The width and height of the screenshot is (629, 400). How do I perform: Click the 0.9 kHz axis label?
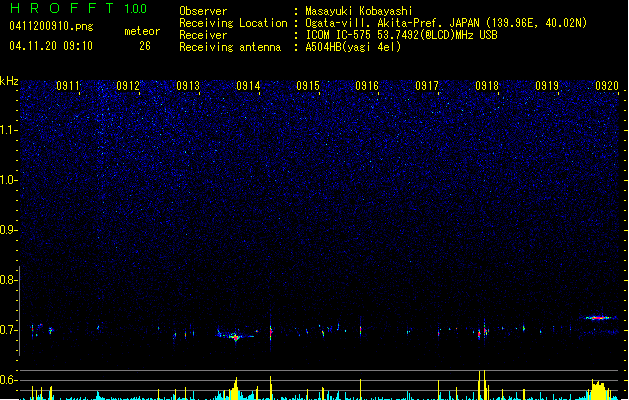point(9,230)
